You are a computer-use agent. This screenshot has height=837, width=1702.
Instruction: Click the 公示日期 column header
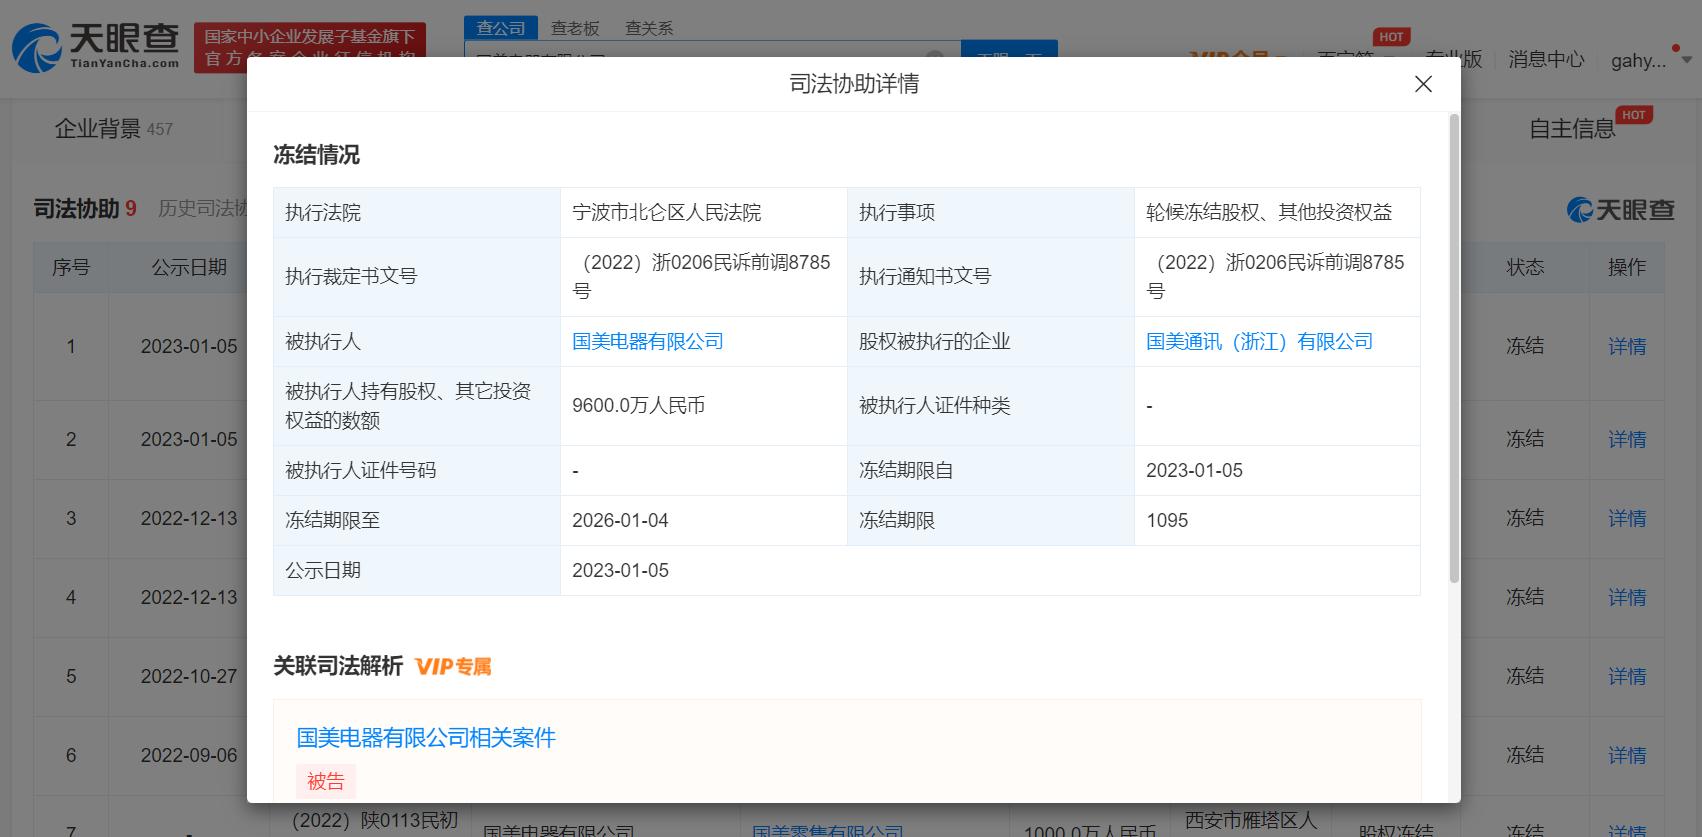pyautogui.click(x=189, y=268)
